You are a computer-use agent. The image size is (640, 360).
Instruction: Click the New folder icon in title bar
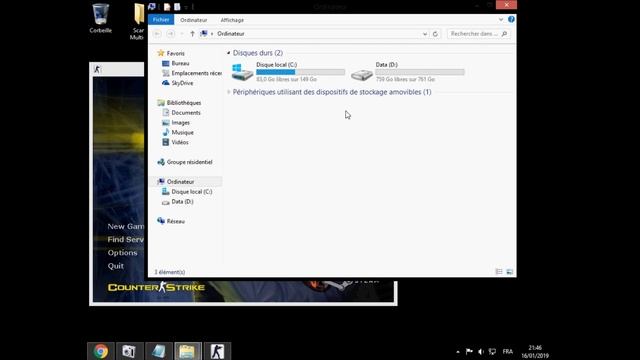pyautogui.click(x=177, y=7)
